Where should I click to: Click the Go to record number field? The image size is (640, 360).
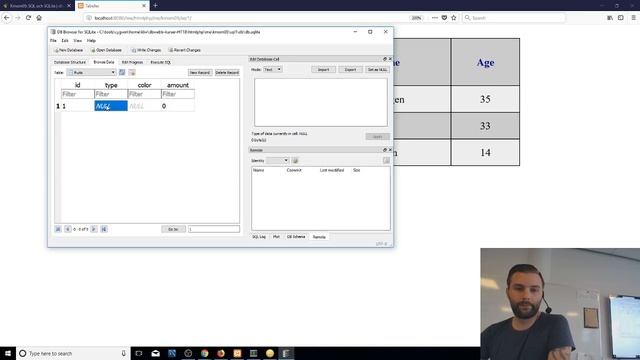[x=214, y=229]
